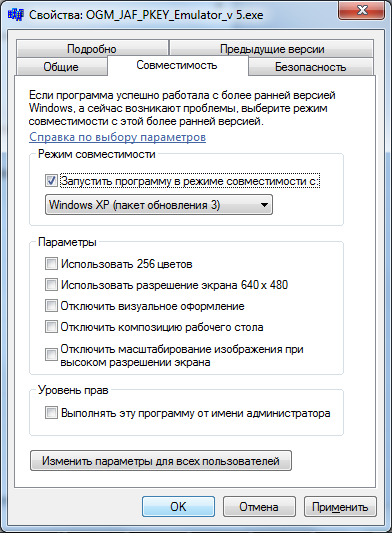392x533 pixels.
Task: Click Изменить параметры для всех пользователей
Action: pyautogui.click(x=161, y=461)
